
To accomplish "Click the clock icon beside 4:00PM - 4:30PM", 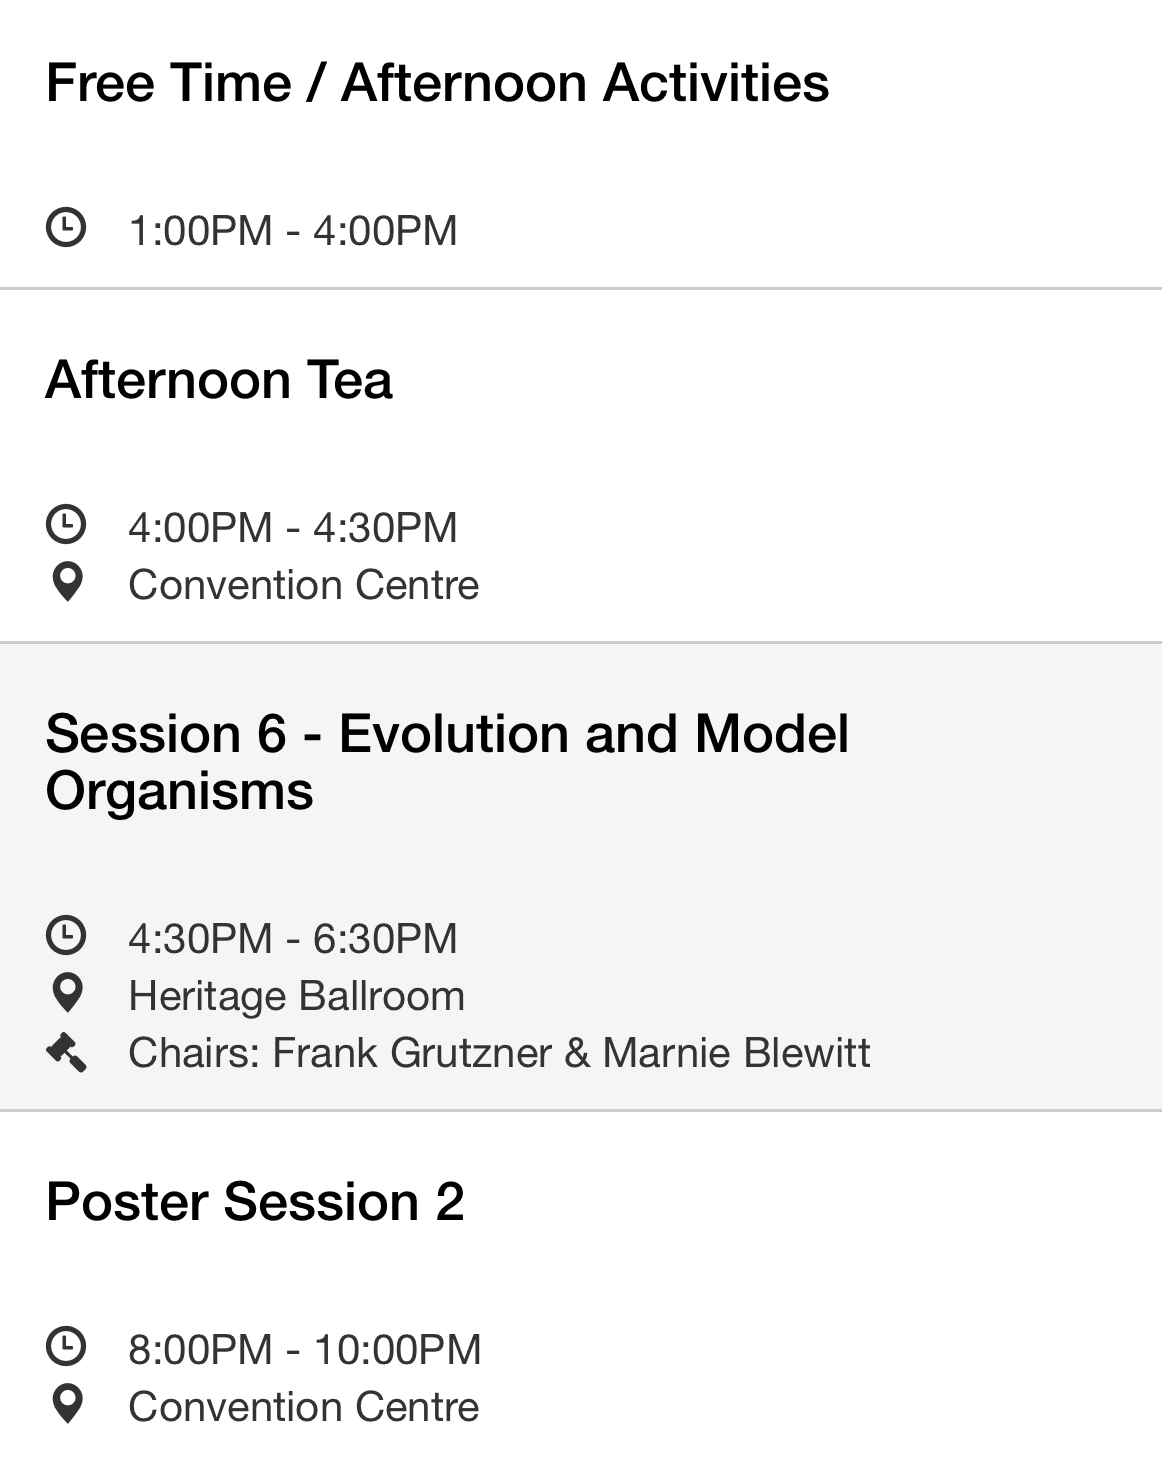I will point(66,525).
